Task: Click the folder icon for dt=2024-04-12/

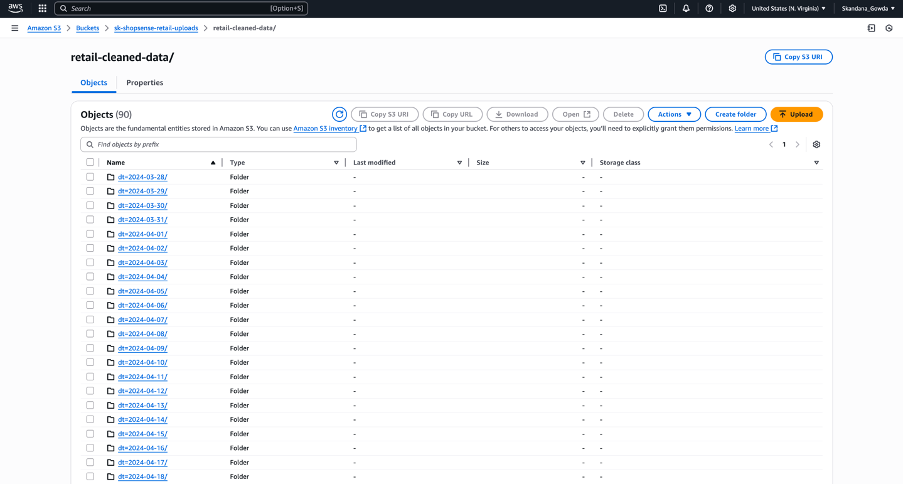Action: point(111,391)
